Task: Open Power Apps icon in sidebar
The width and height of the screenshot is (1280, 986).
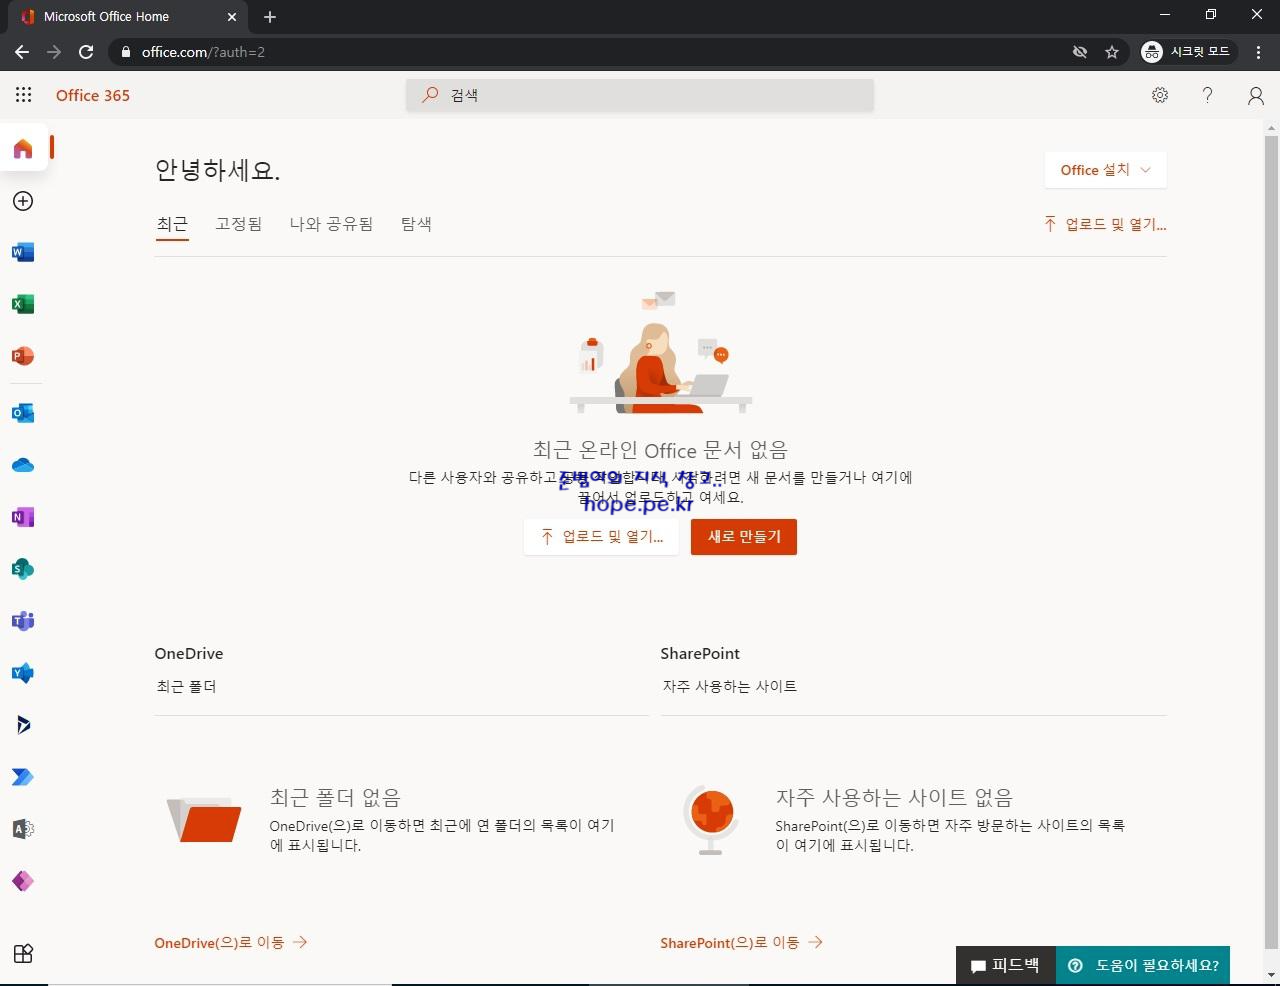Action: coord(23,881)
